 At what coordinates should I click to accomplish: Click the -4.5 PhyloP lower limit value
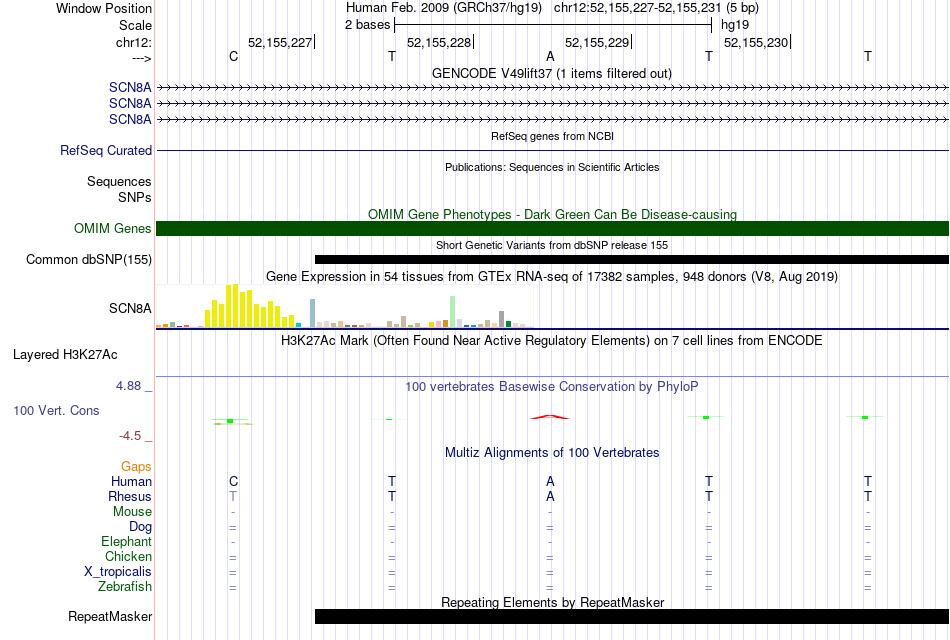(130, 436)
